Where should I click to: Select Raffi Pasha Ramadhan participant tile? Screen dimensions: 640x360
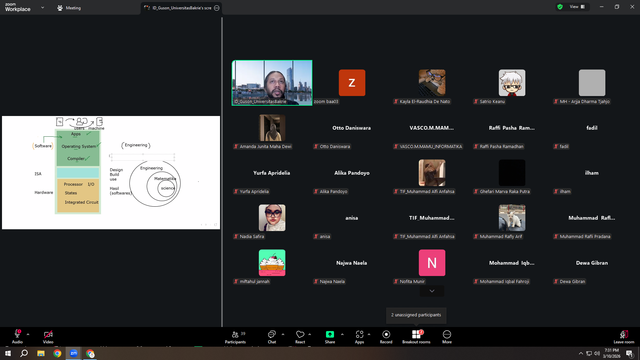(512, 128)
